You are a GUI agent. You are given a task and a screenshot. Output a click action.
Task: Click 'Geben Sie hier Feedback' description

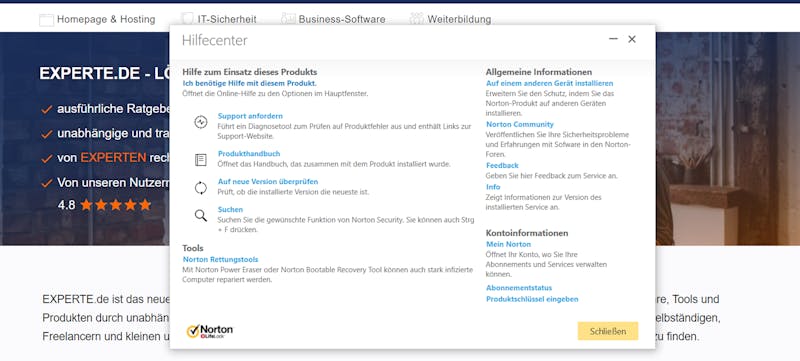tap(552, 176)
